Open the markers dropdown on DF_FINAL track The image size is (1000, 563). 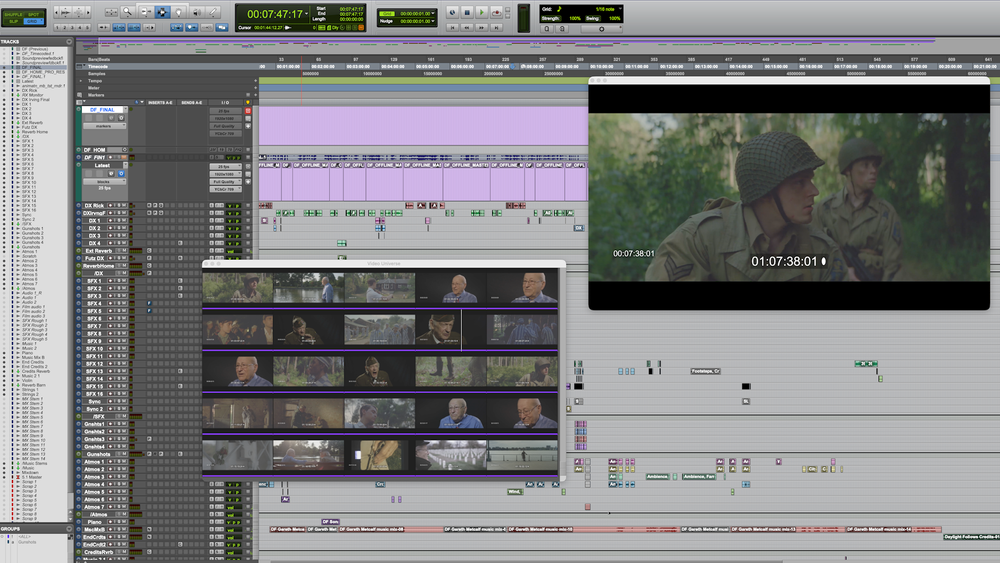pyautogui.click(x=105, y=126)
